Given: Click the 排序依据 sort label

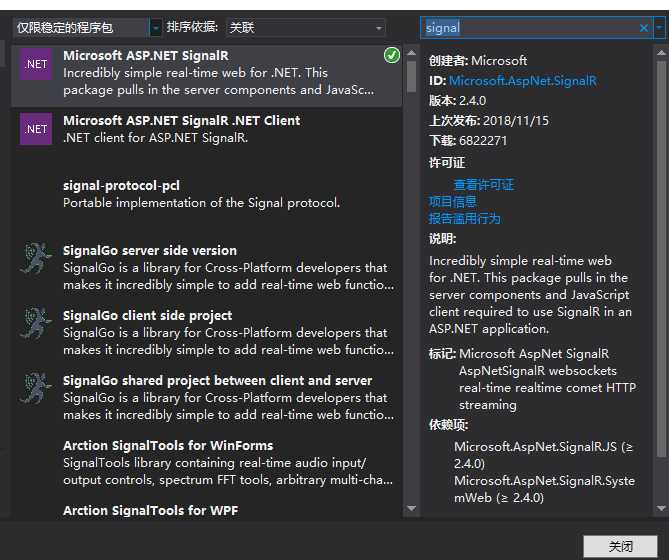Looking at the screenshot, I should coord(192,27).
